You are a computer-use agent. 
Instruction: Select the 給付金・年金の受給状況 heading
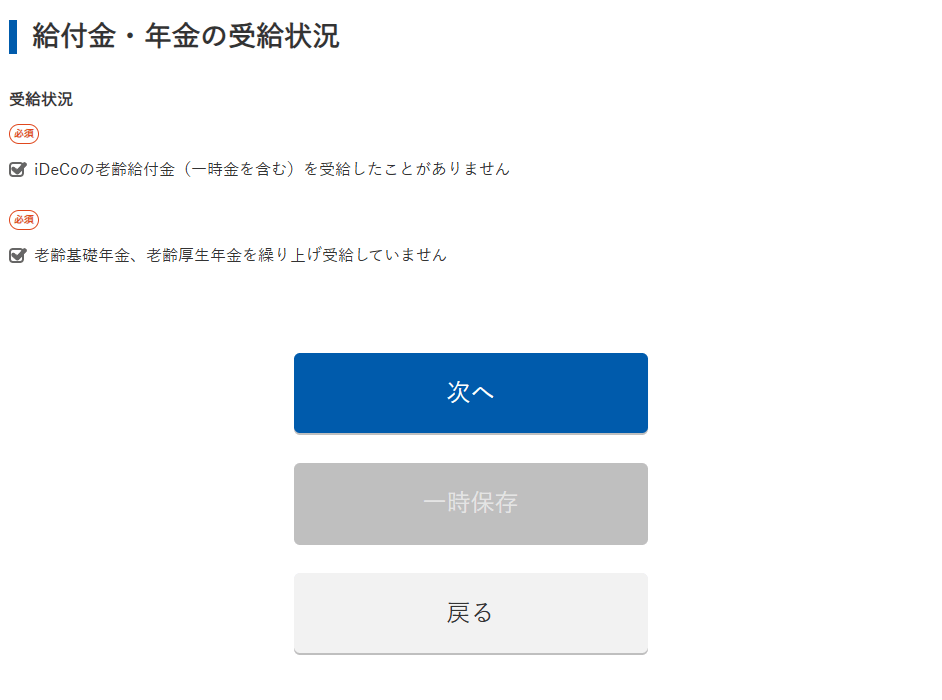click(x=186, y=37)
